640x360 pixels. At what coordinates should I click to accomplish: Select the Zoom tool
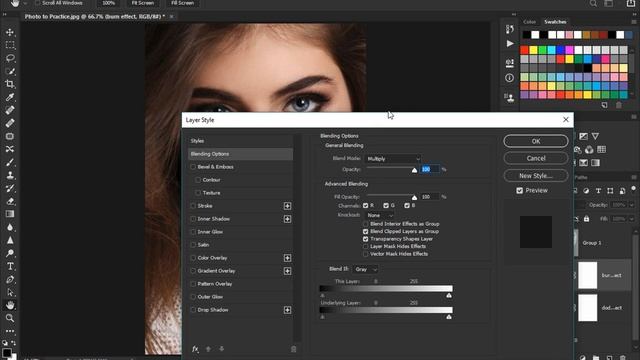click(x=10, y=318)
